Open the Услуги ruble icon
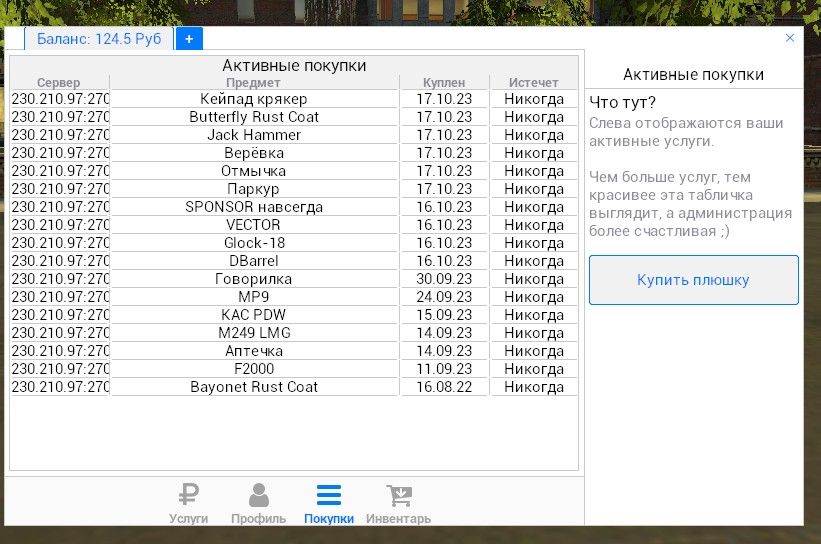The width and height of the screenshot is (821, 544). point(188,495)
